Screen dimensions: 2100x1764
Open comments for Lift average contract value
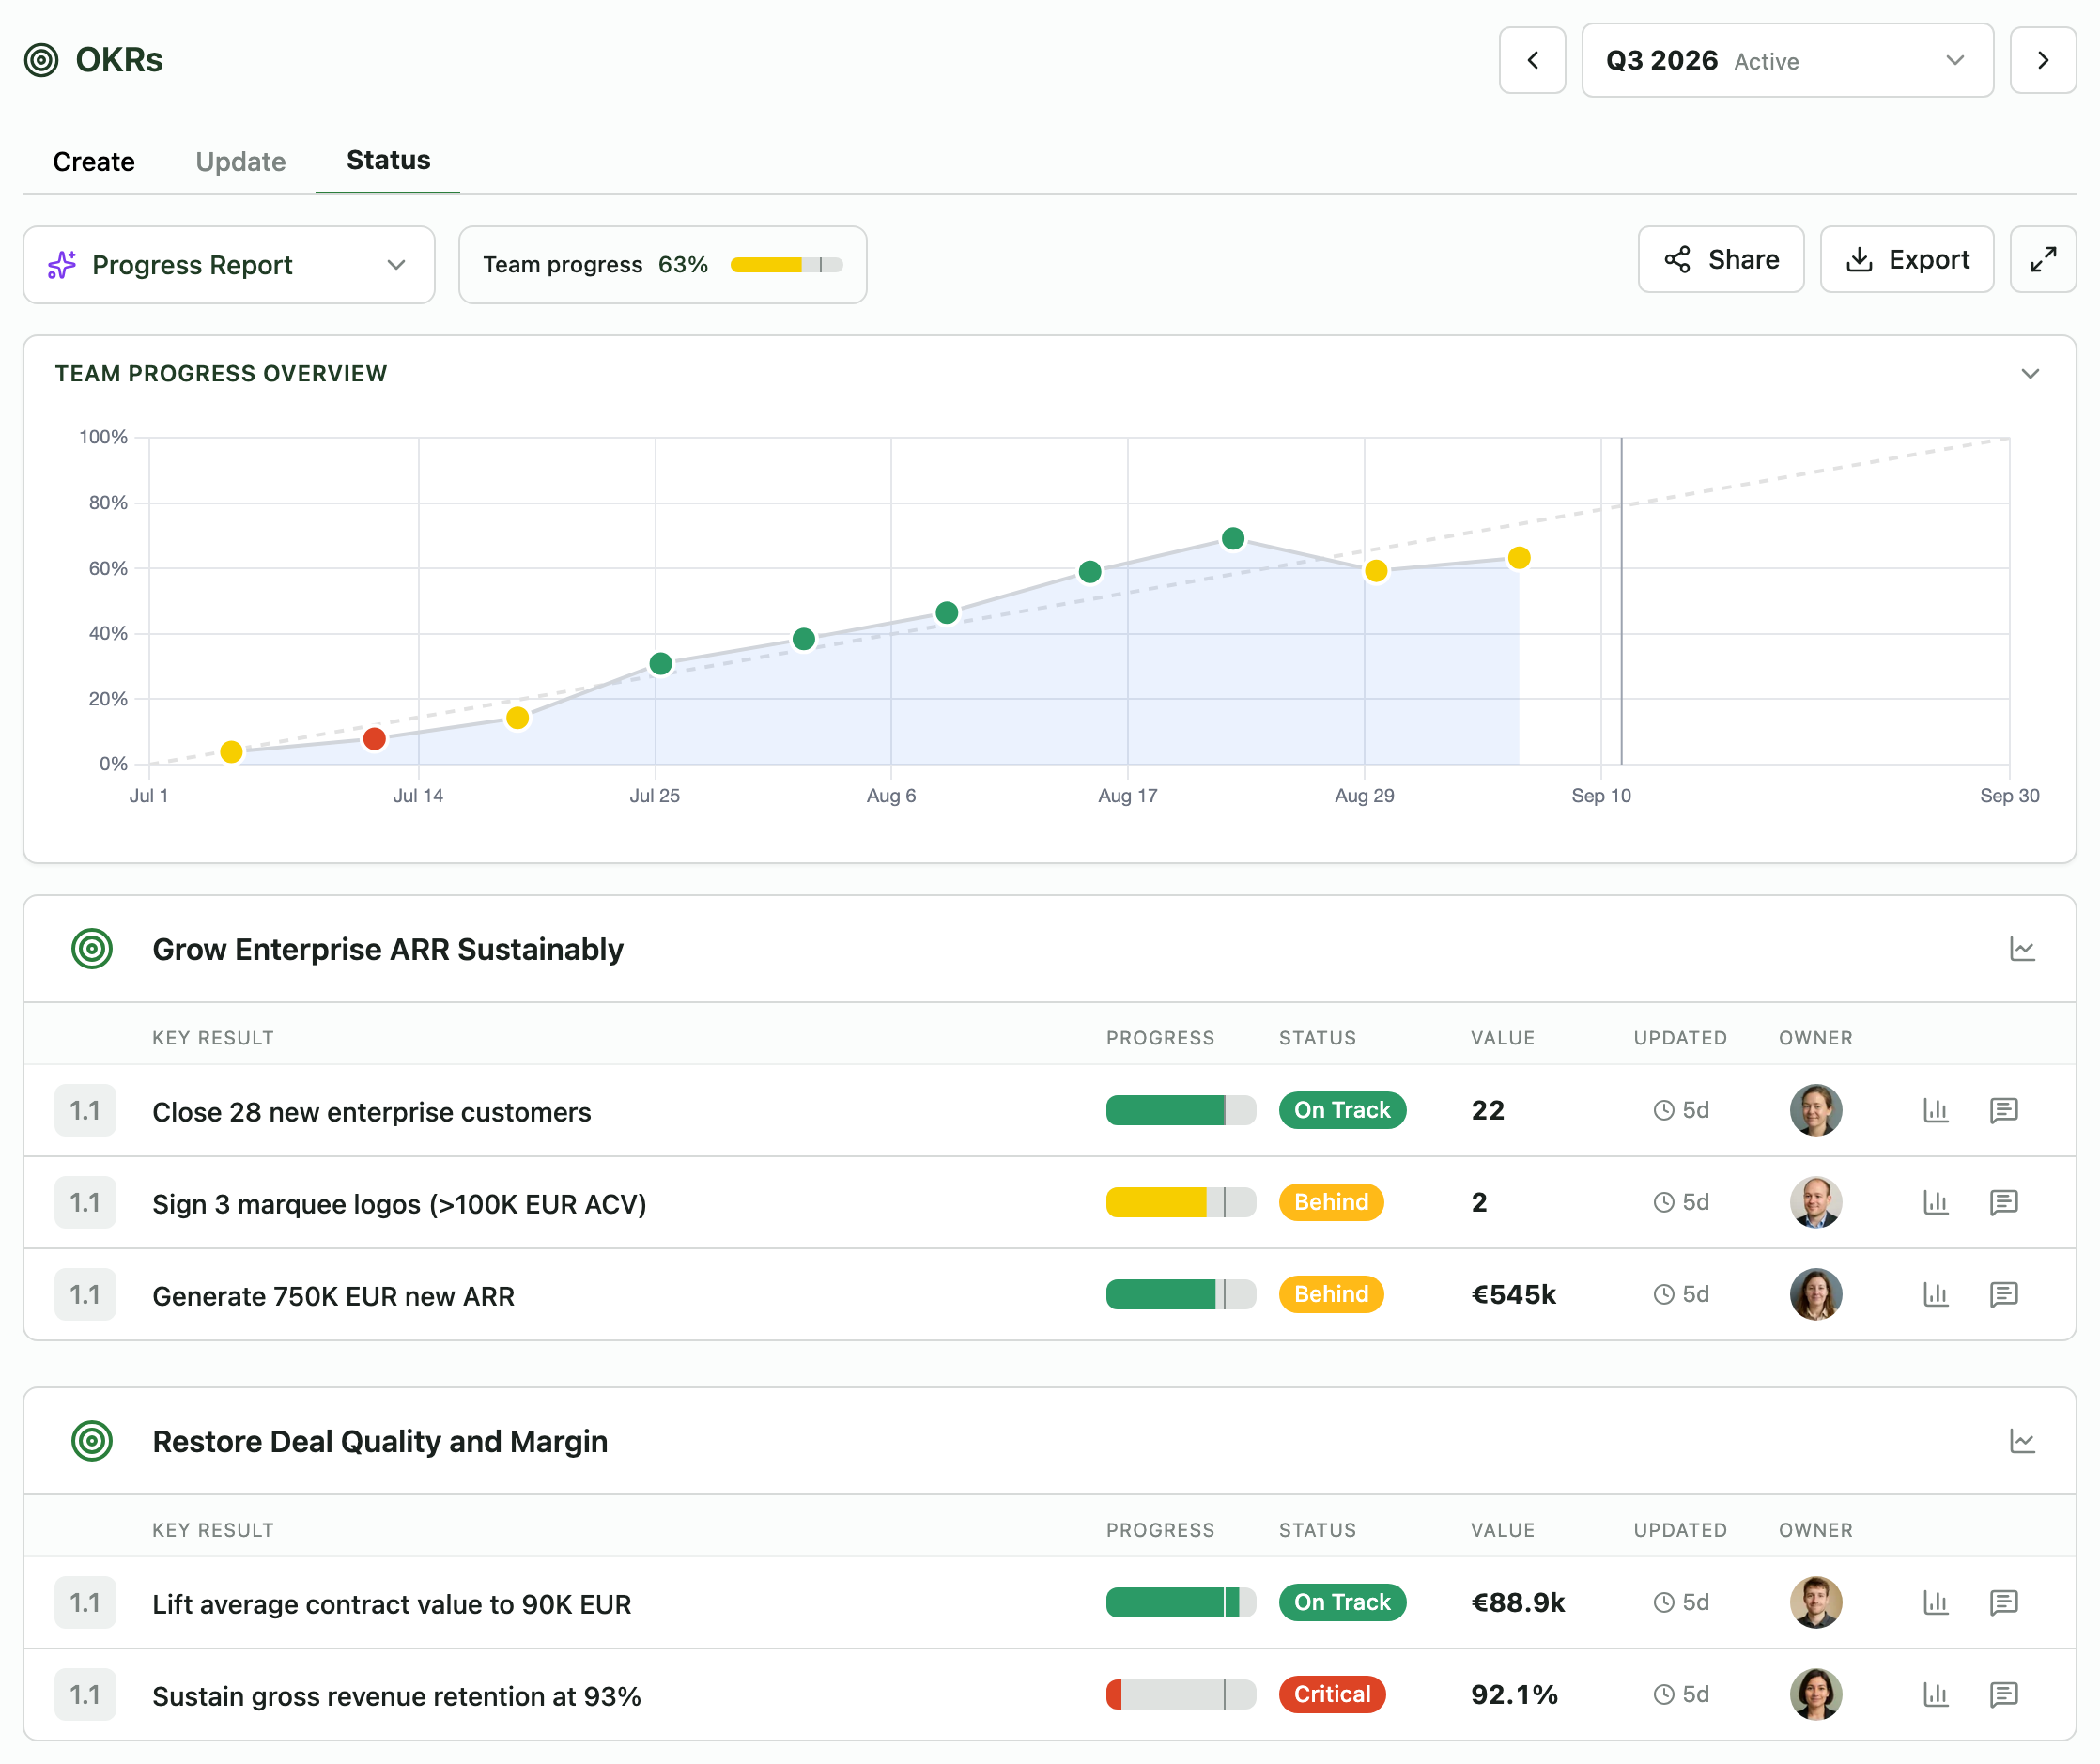click(x=2003, y=1602)
